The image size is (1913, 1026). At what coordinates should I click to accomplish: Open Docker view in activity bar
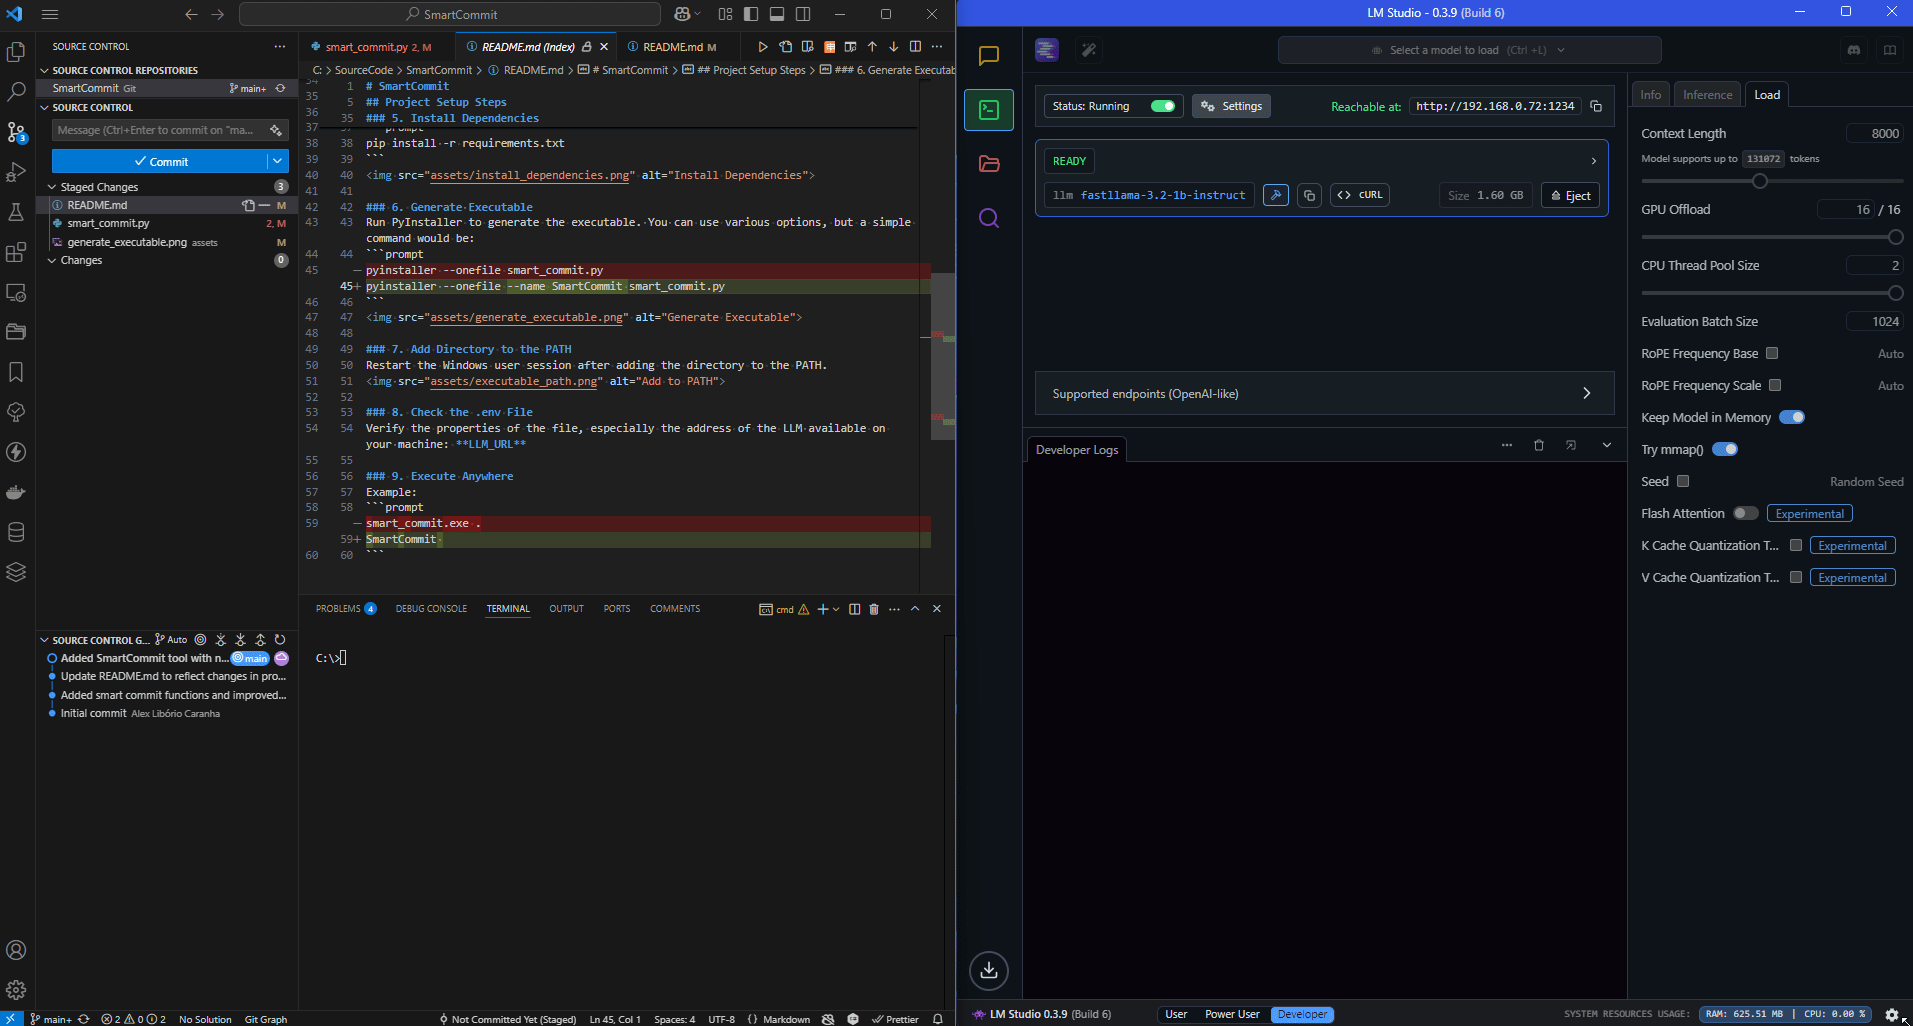(x=16, y=492)
